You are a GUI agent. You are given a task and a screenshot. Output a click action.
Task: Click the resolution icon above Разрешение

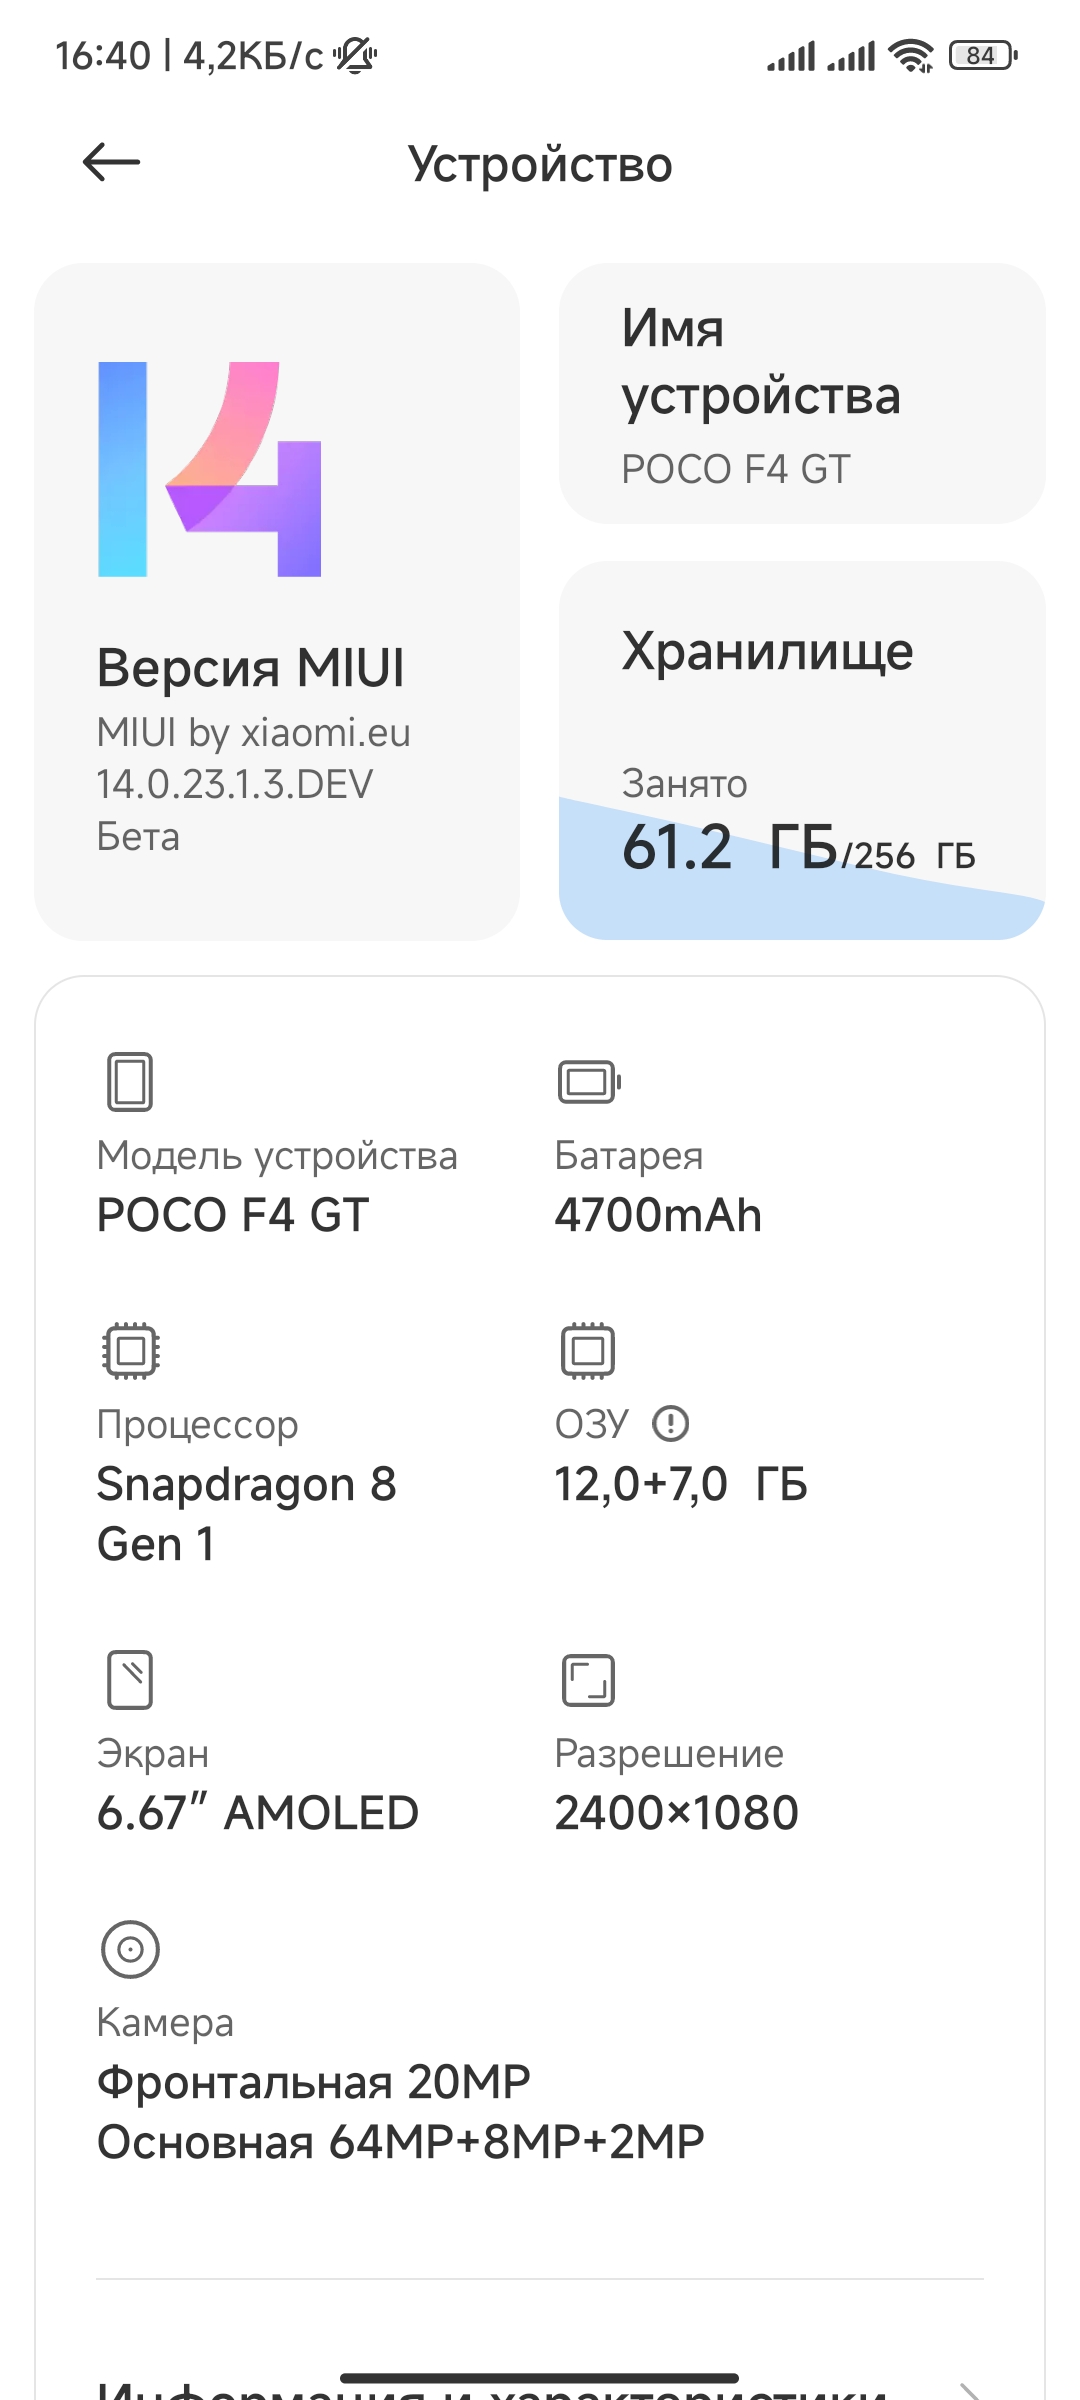tap(588, 1679)
